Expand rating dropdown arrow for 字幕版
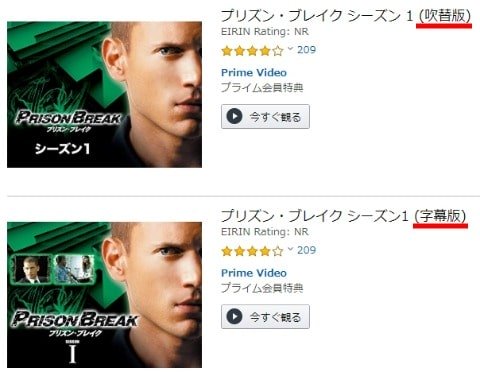The height and width of the screenshot is (372, 480). point(290,249)
